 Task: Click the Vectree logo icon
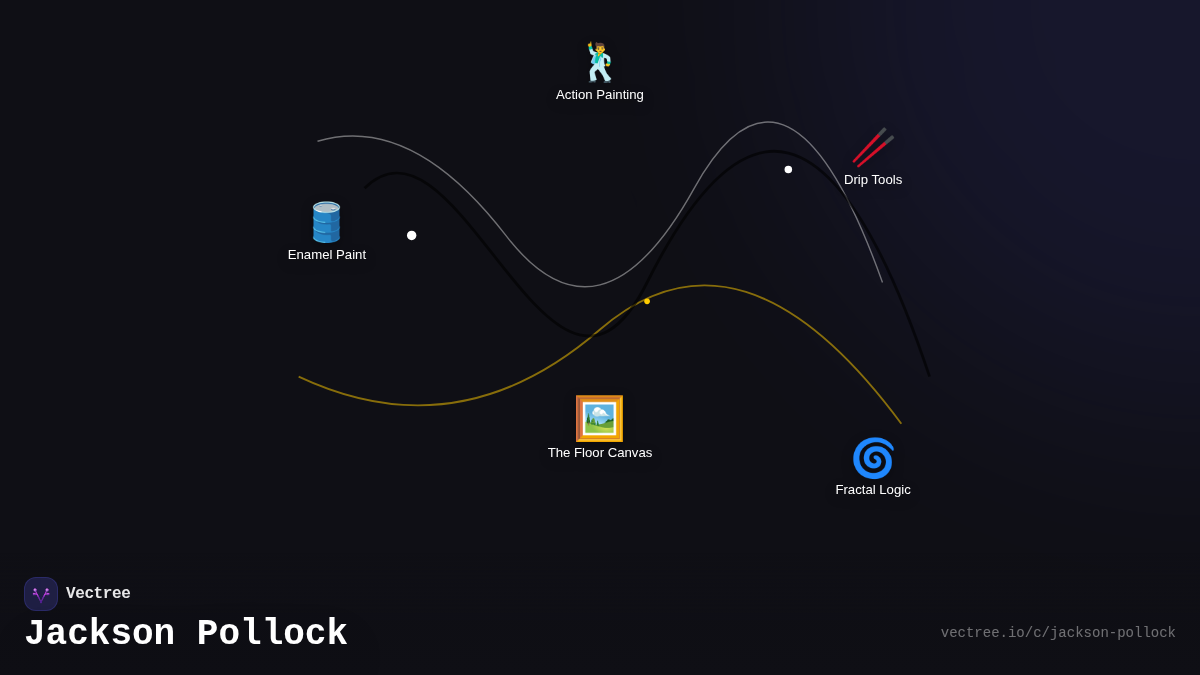[x=41, y=594]
